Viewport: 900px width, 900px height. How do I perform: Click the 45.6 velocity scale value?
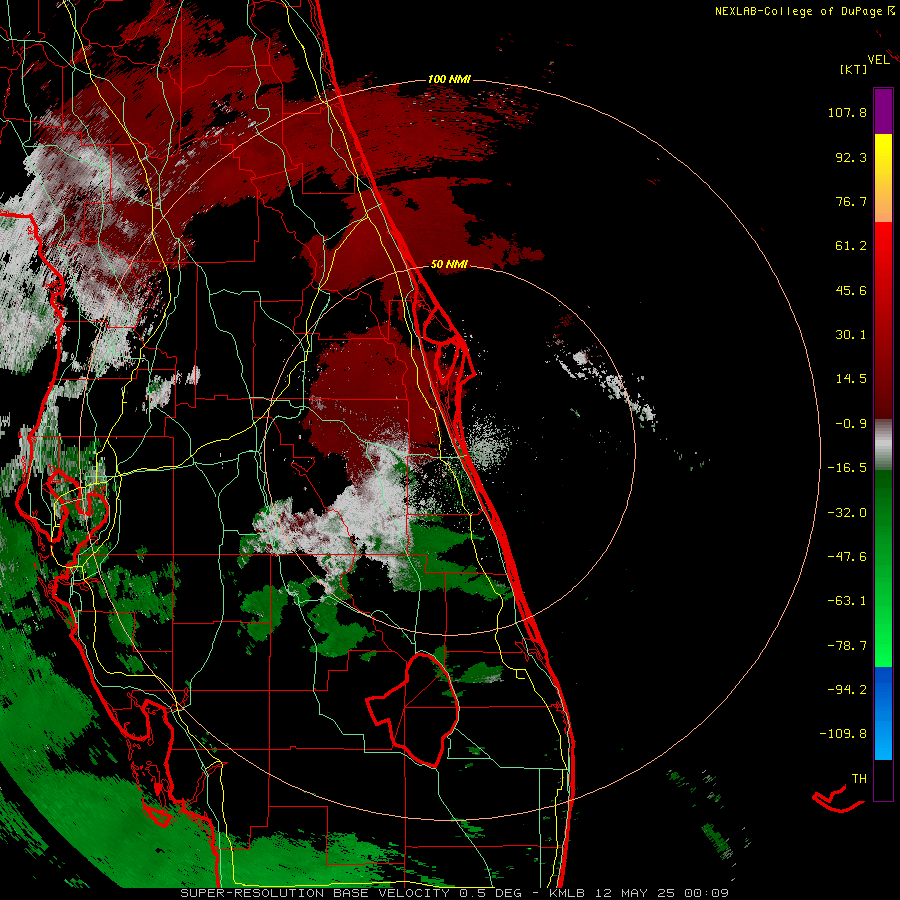pyautogui.click(x=851, y=290)
